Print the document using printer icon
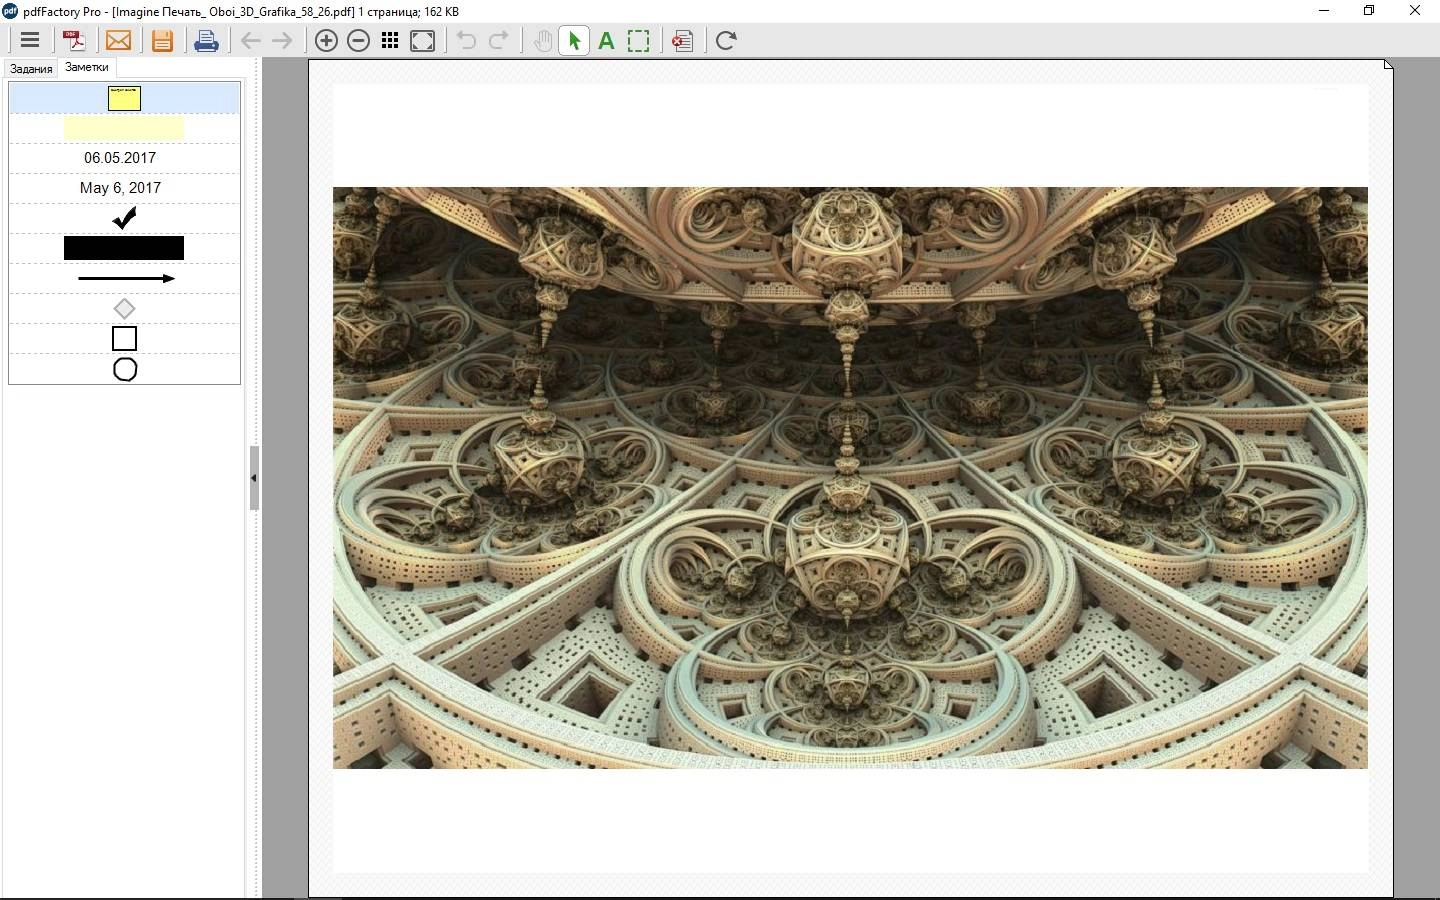The width and height of the screenshot is (1440, 900). (206, 41)
